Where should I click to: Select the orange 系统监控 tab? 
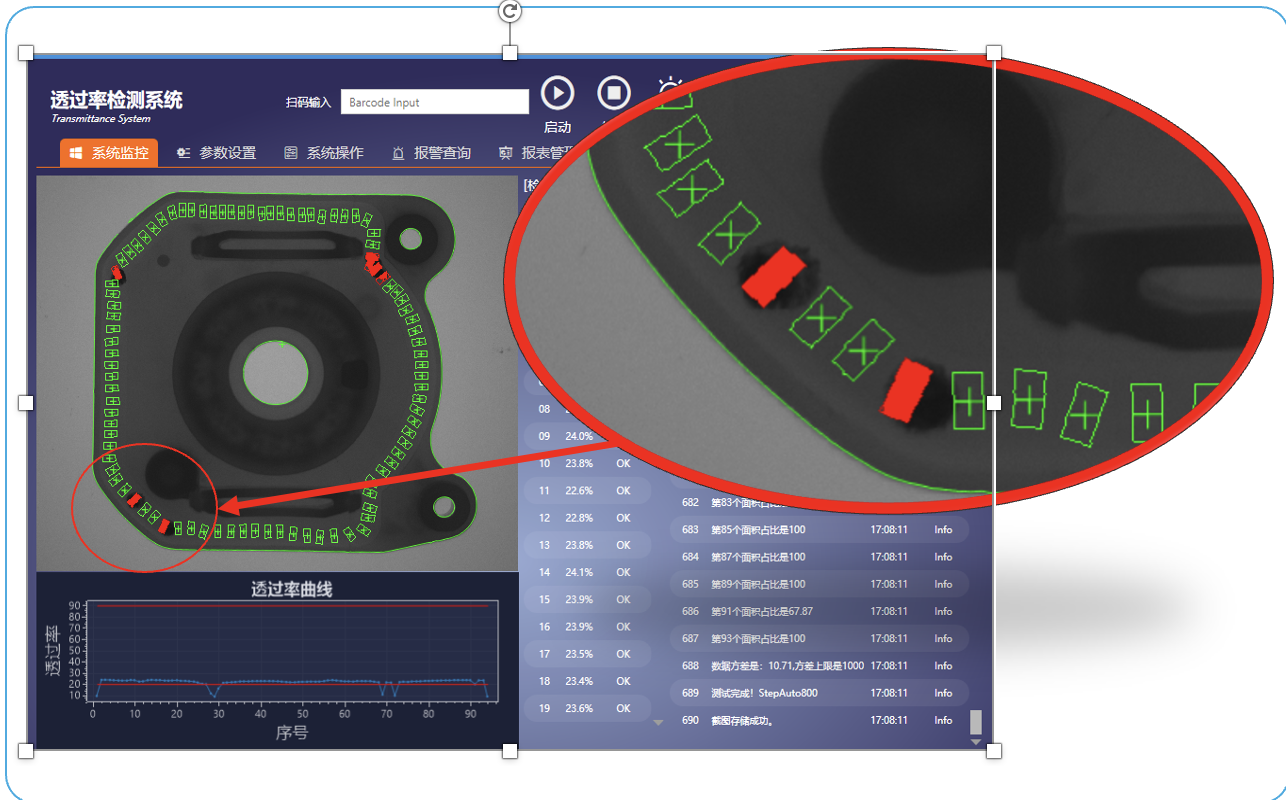109,153
